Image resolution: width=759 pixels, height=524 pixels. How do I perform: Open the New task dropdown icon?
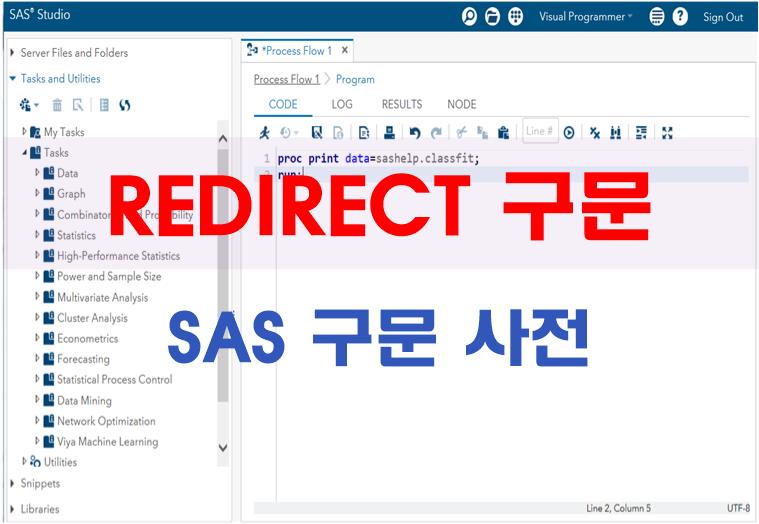[x=29, y=105]
